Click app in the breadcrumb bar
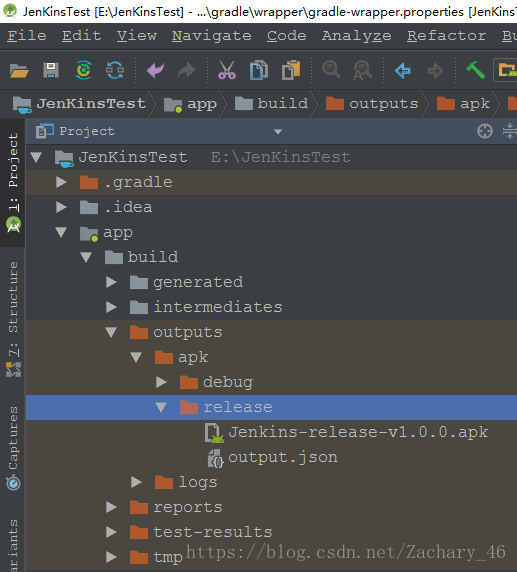The width and height of the screenshot is (517, 572). click(x=190, y=104)
